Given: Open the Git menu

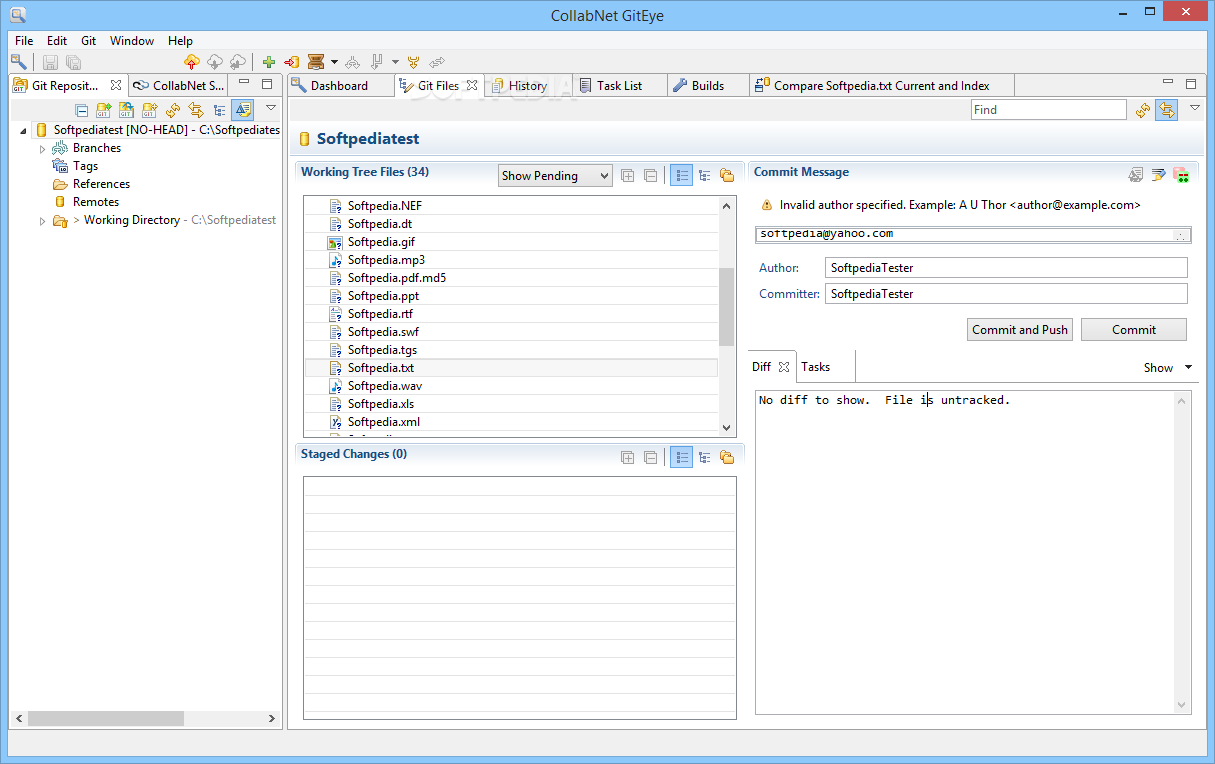Looking at the screenshot, I should coord(89,41).
